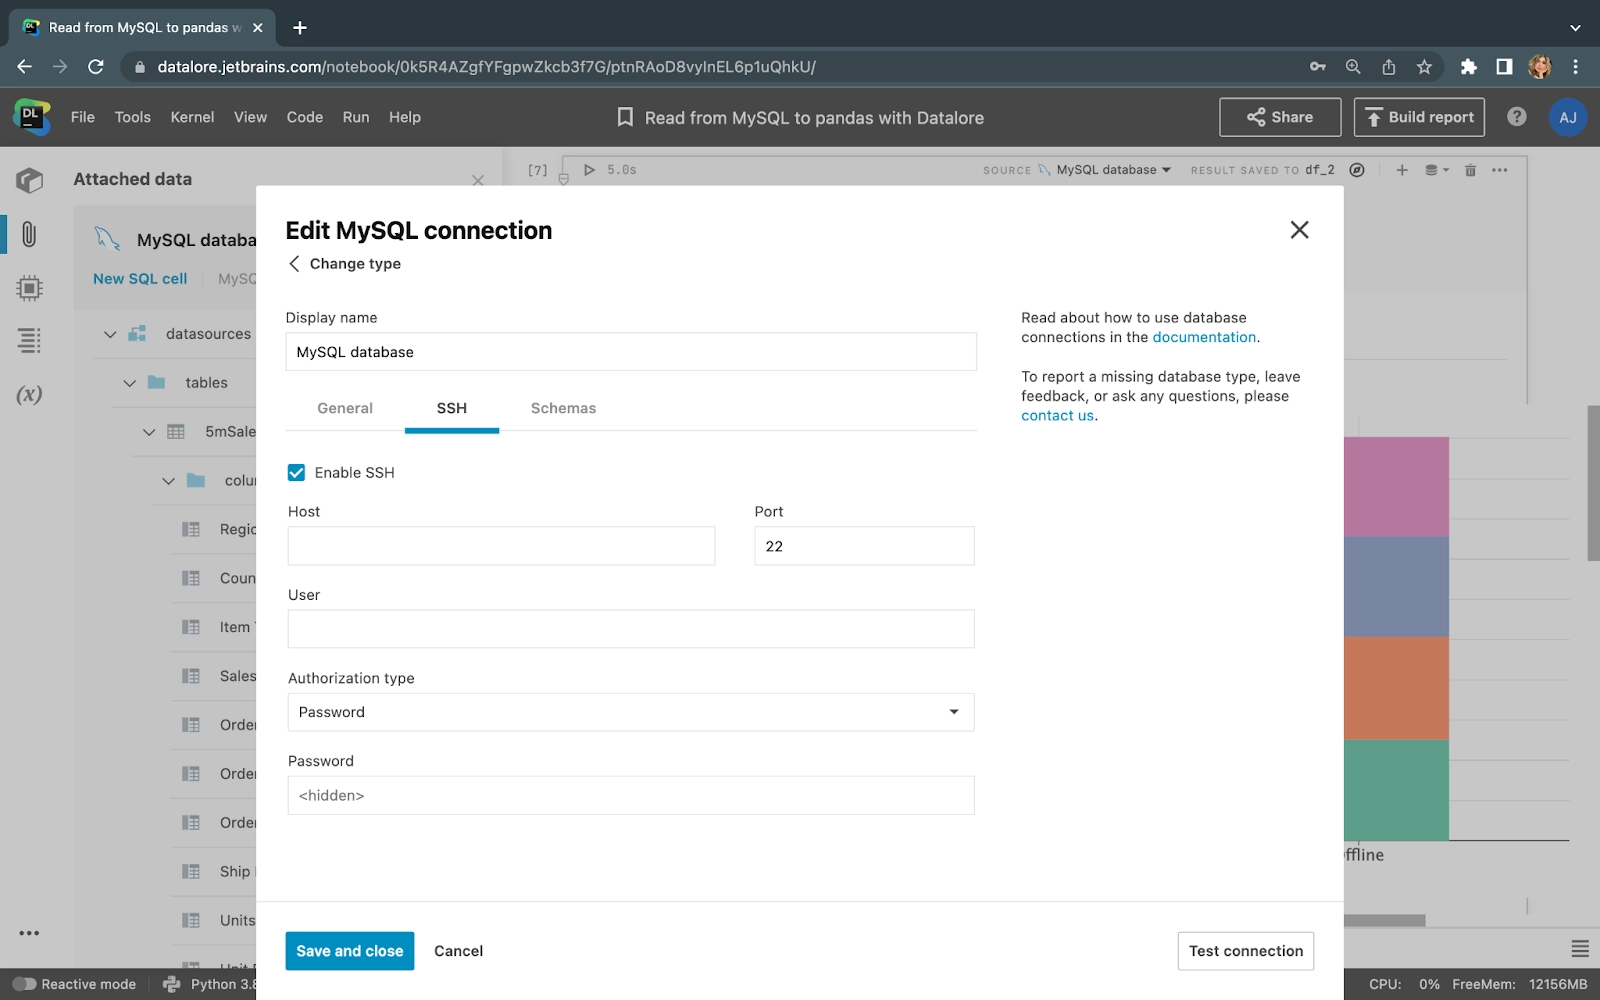The image size is (1600, 1000).
Task: Click the orange chart bar segment
Action: pyautogui.click(x=1396, y=688)
